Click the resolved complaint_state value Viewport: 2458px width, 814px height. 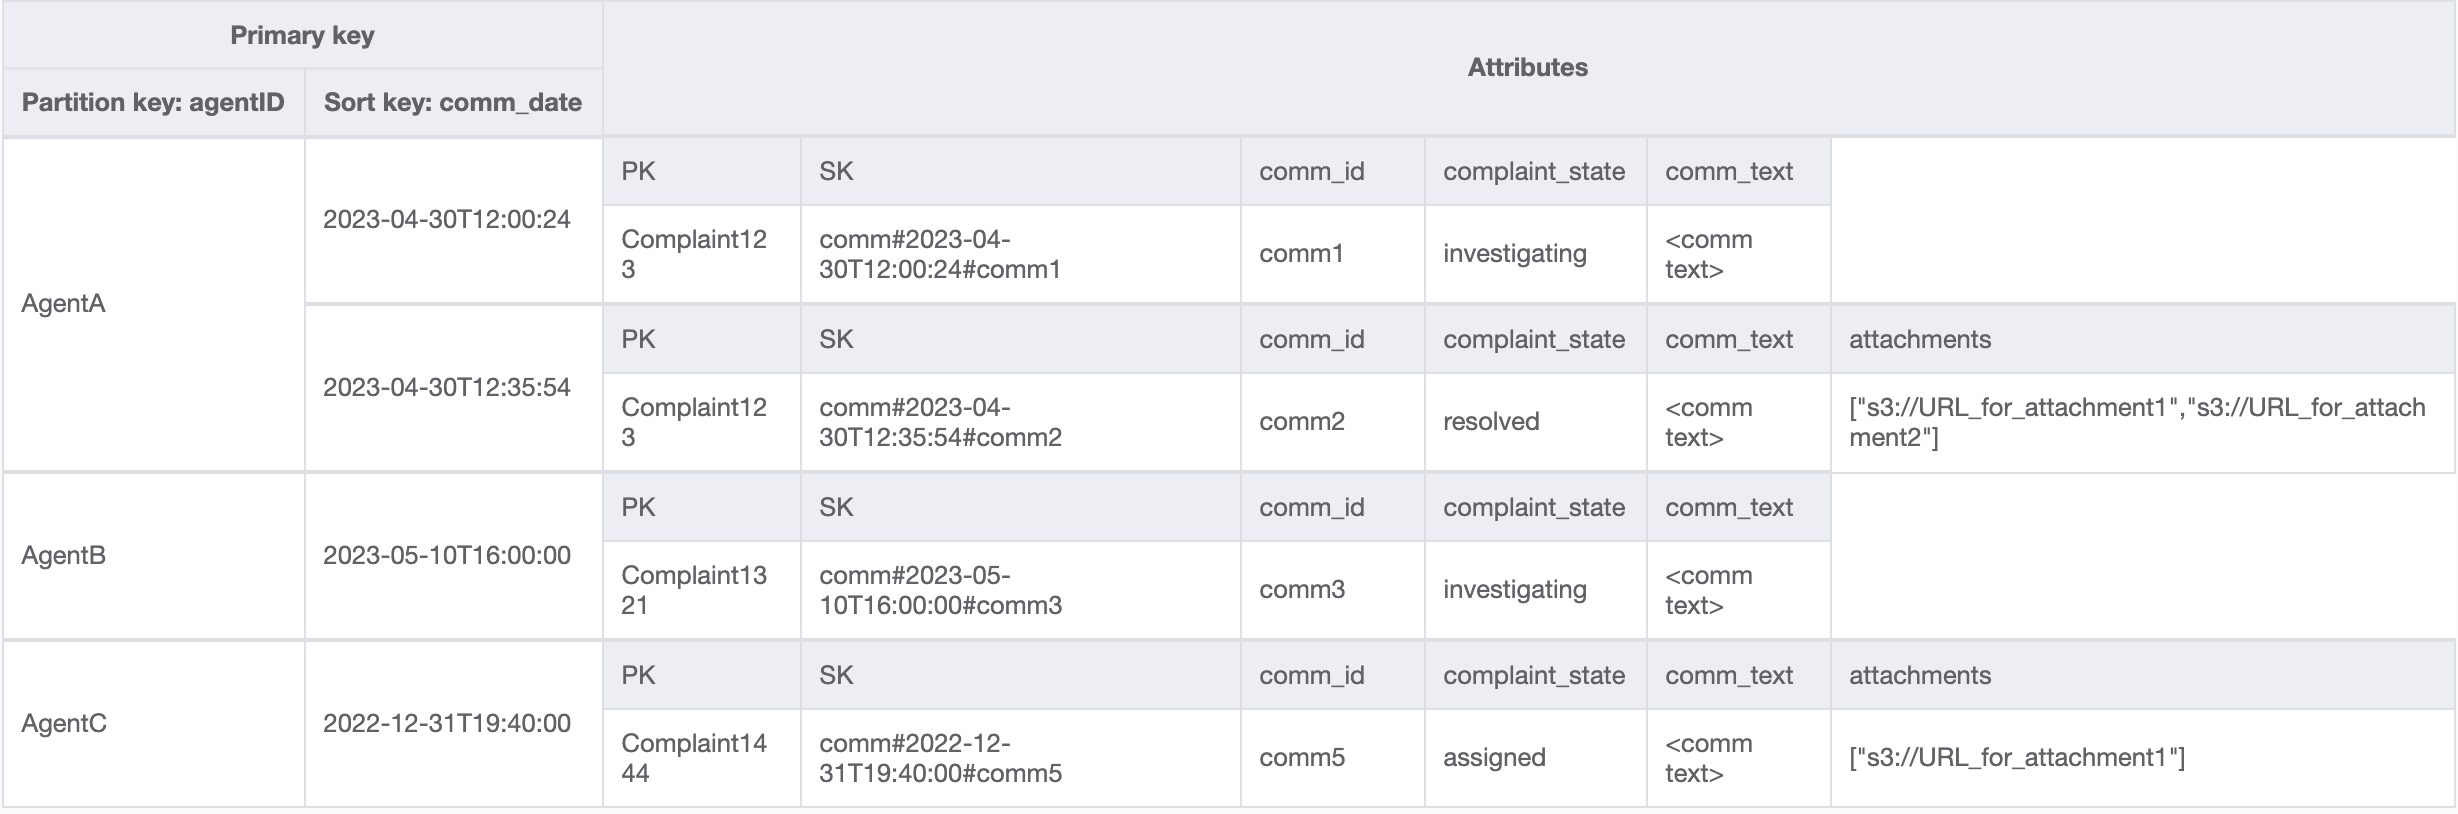coord(1490,422)
